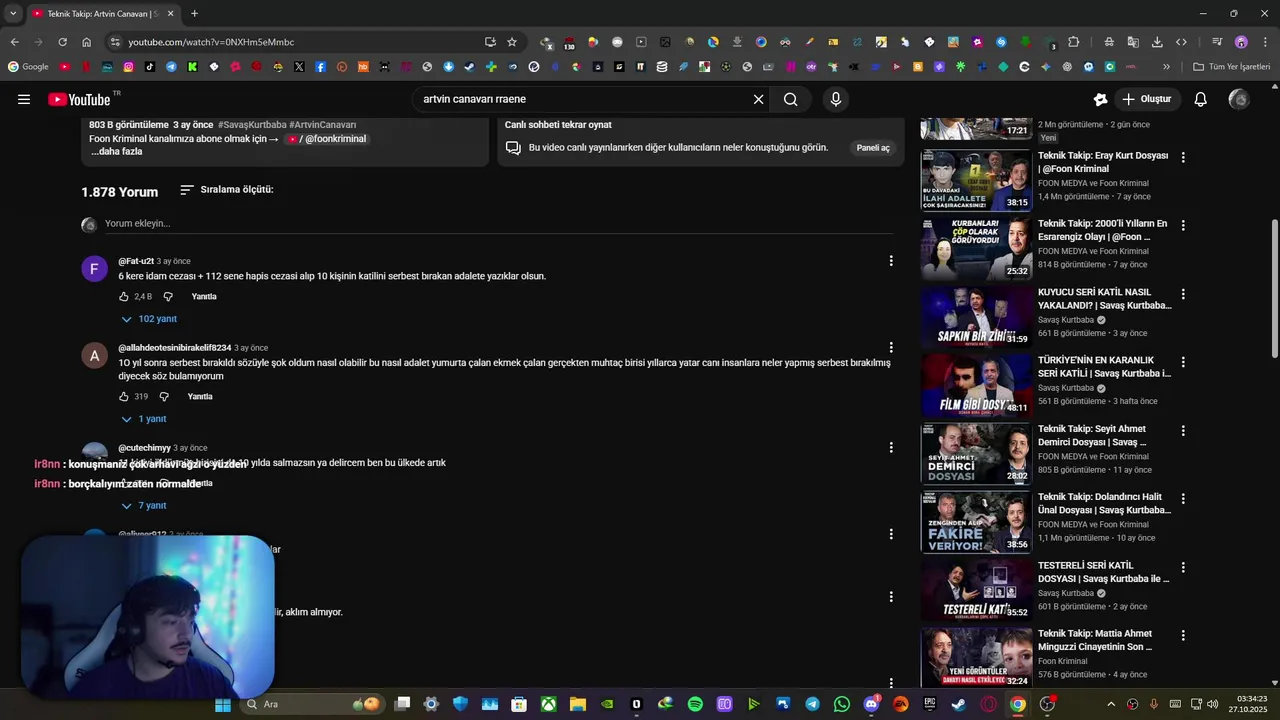Image resolution: width=1280 pixels, height=720 pixels.
Task: Open options menu for the @allahdeotesinibirakelif8234 comment
Action: pos(891,348)
